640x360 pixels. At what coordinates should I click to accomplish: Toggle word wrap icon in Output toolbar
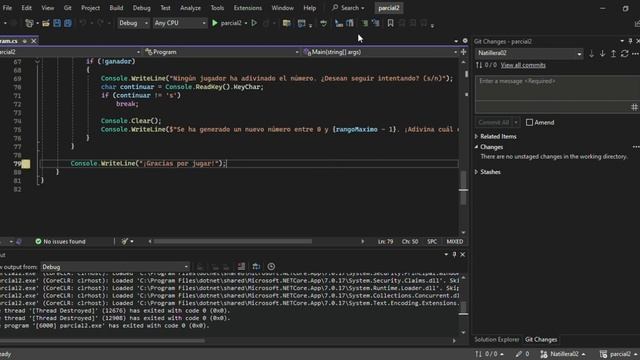click(256, 267)
